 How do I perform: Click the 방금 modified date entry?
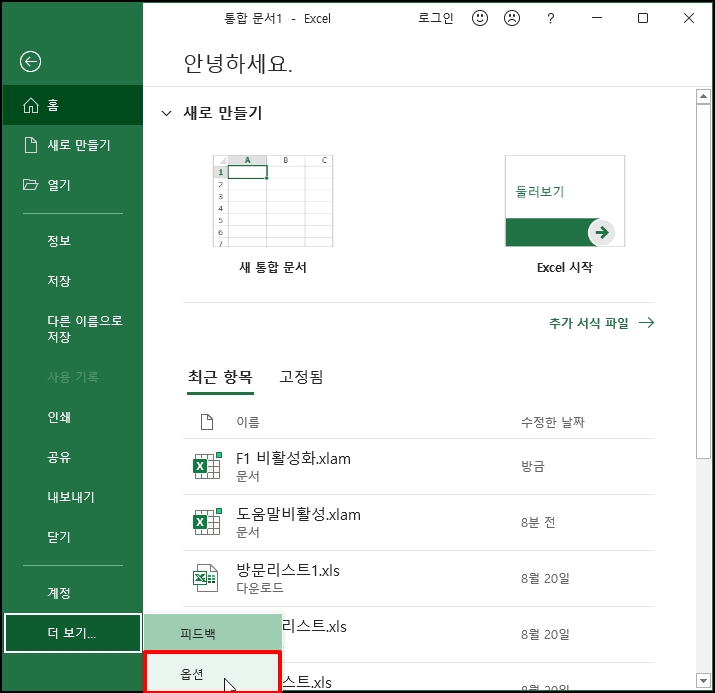pos(533,466)
